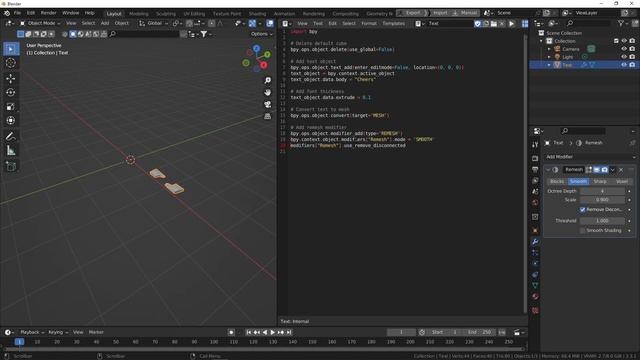Click the End frame field in timeline
The height and width of the screenshot is (360, 640).
click(480, 332)
